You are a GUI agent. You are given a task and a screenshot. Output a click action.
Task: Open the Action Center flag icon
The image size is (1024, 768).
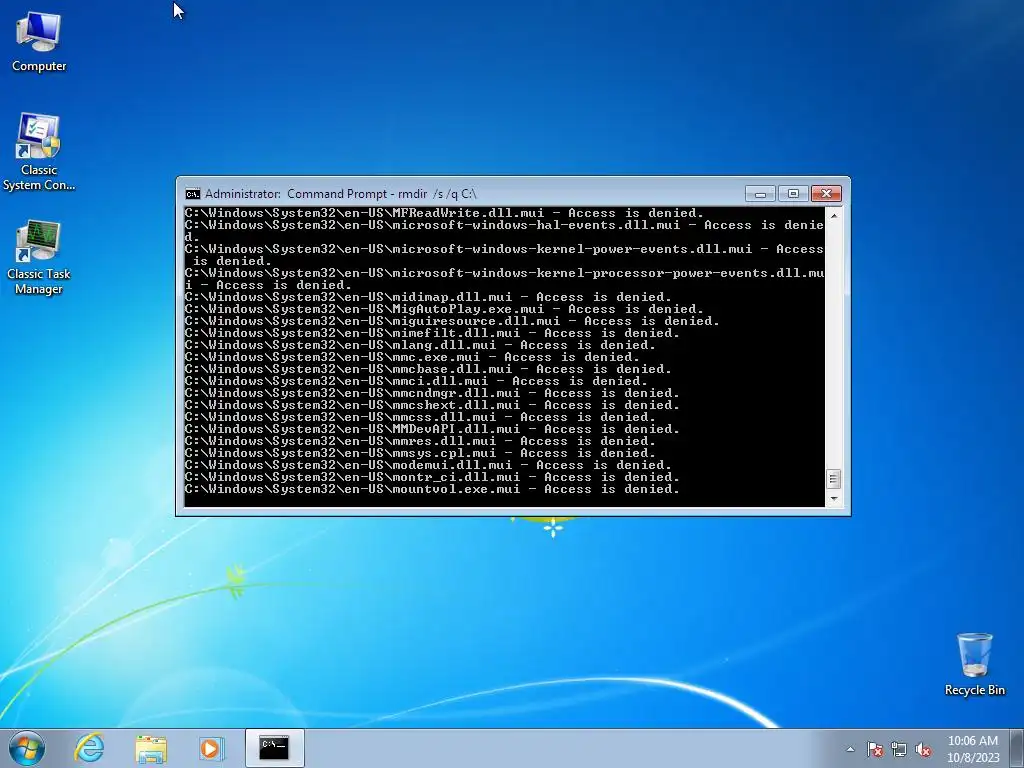click(875, 749)
